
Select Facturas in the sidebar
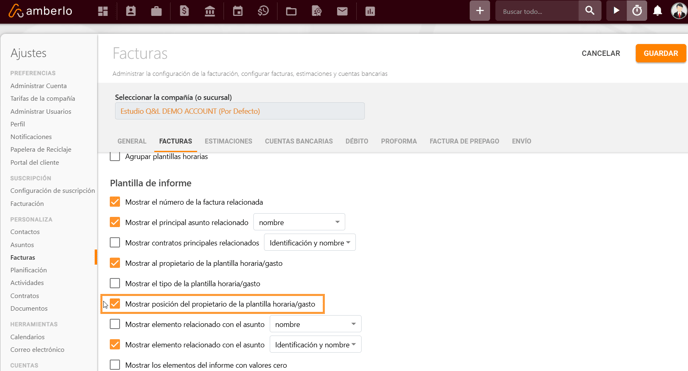point(22,257)
